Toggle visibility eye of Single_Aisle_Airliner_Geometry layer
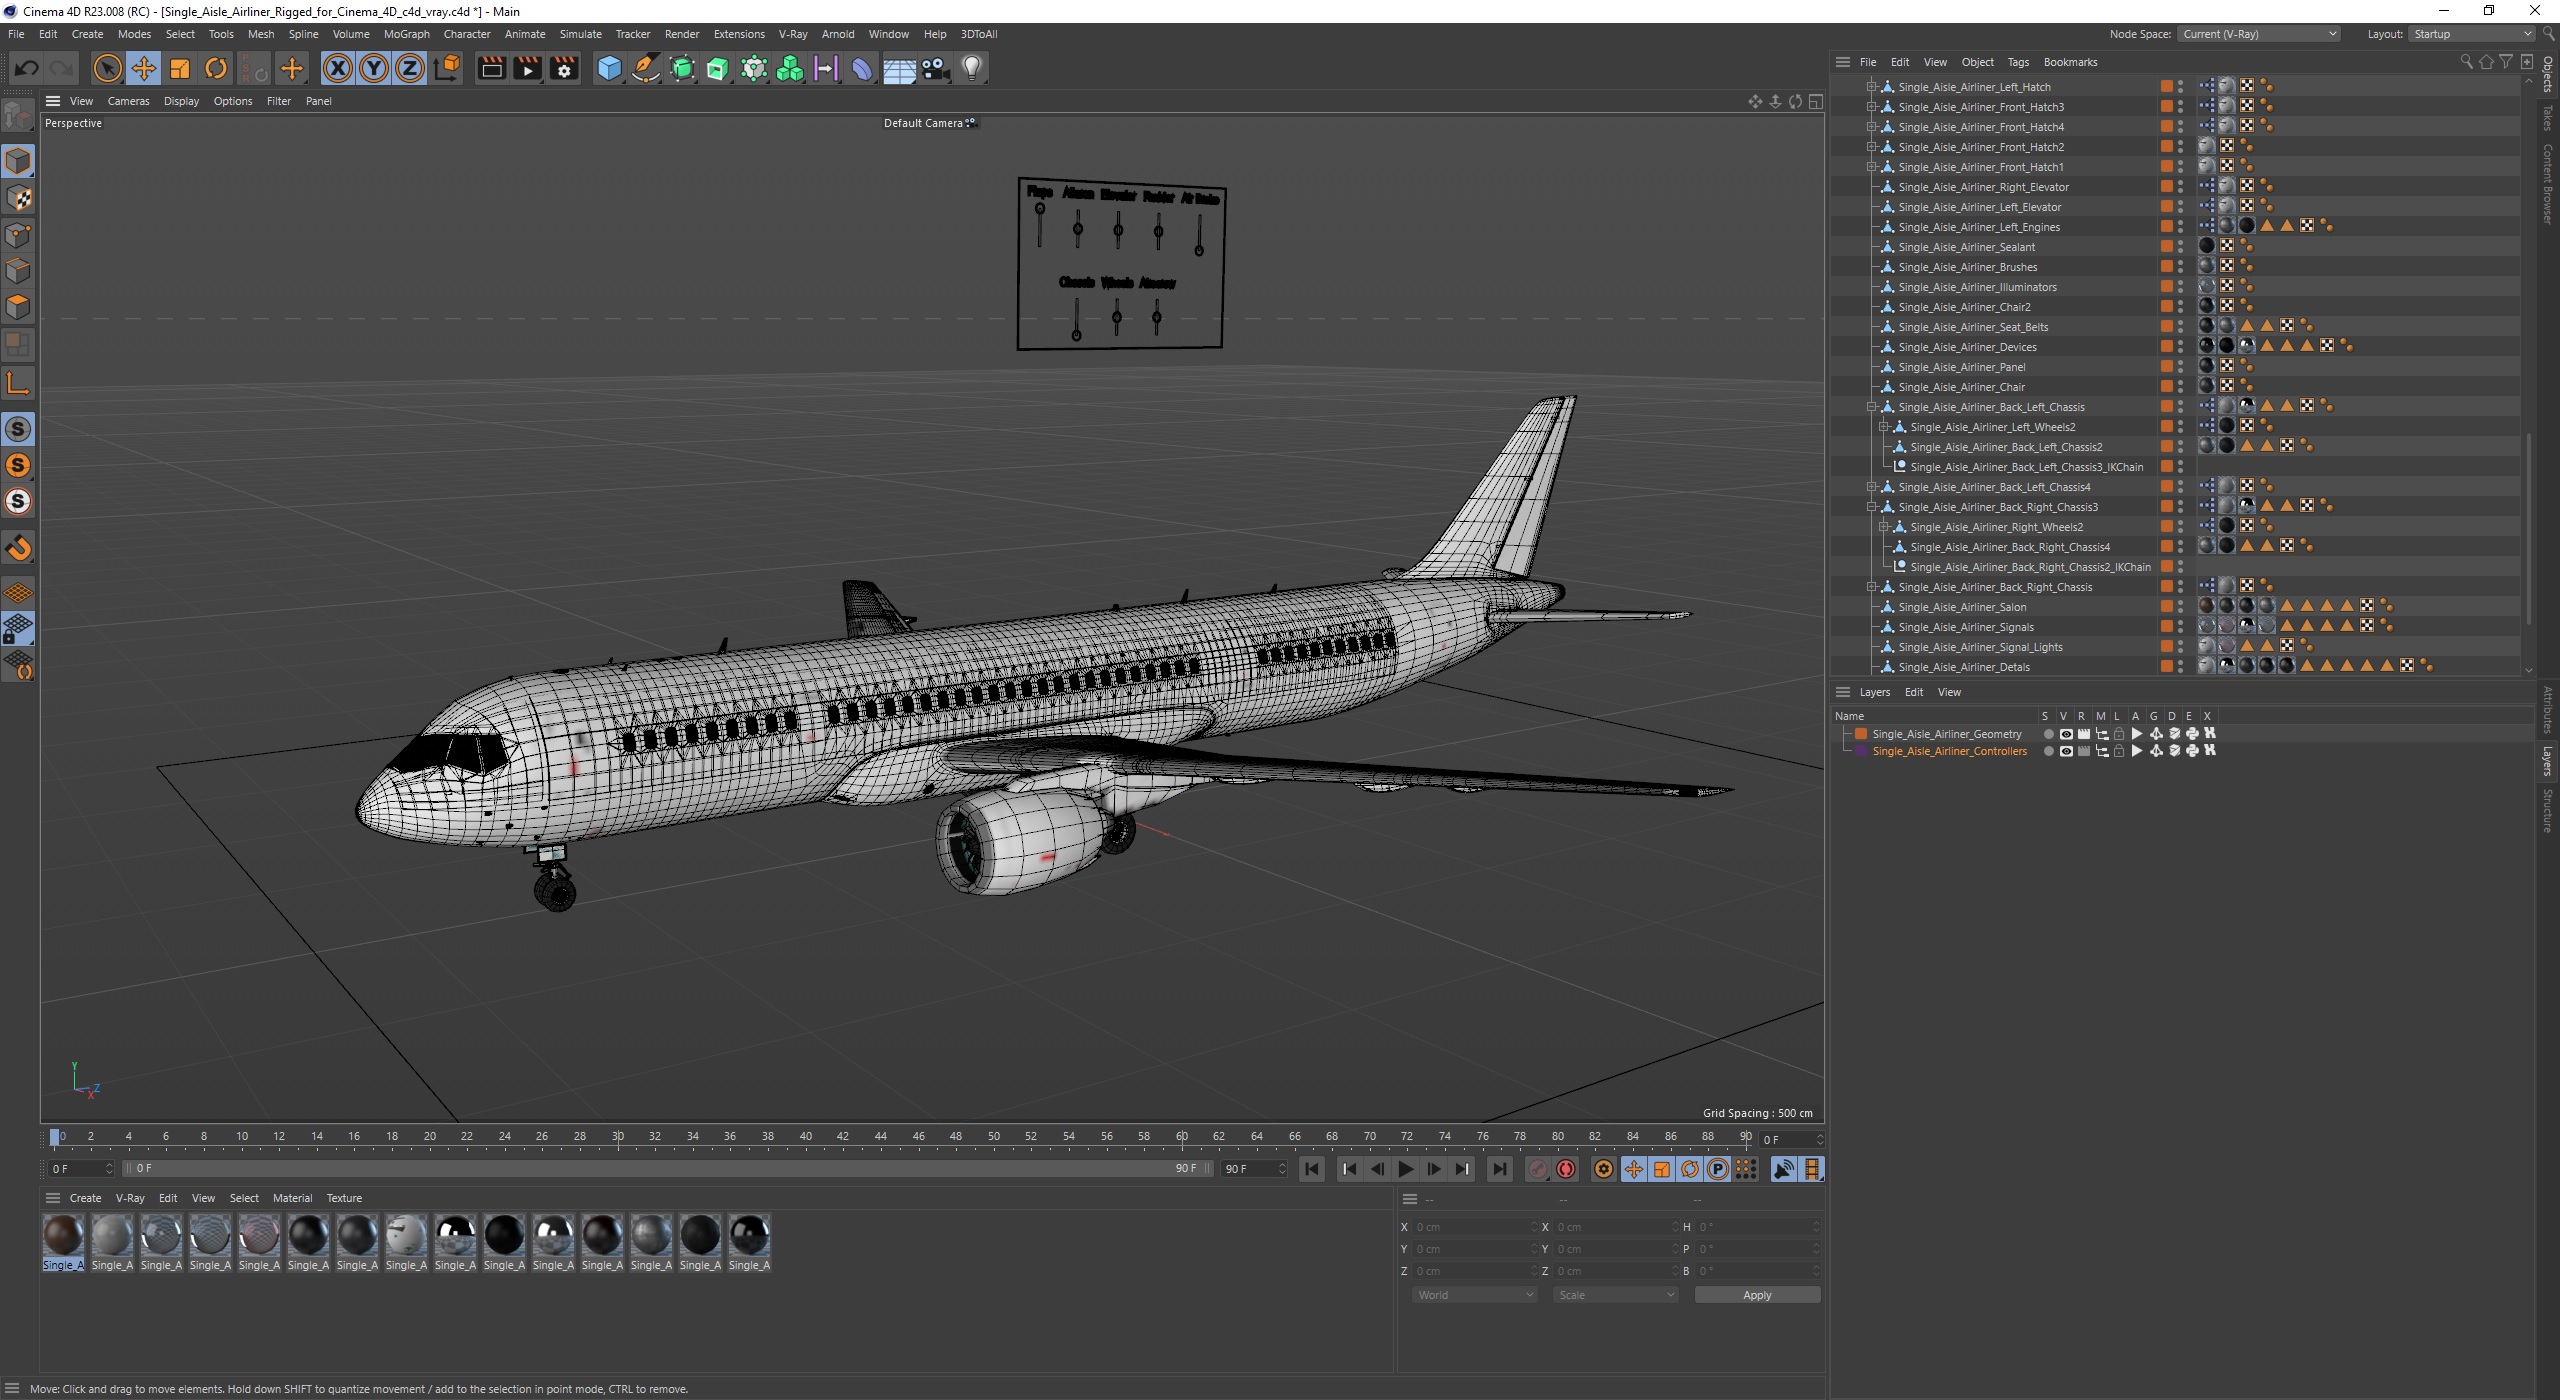The height and width of the screenshot is (1400, 2560). coord(2066,734)
